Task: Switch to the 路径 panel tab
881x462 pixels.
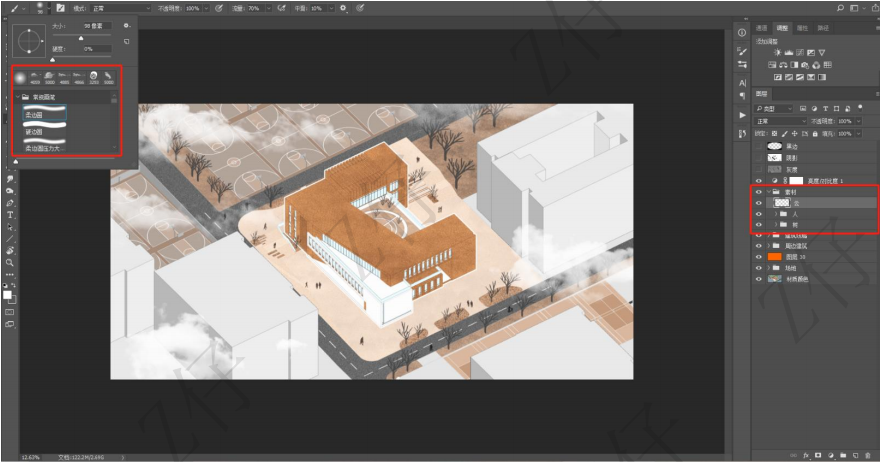Action: (x=823, y=28)
